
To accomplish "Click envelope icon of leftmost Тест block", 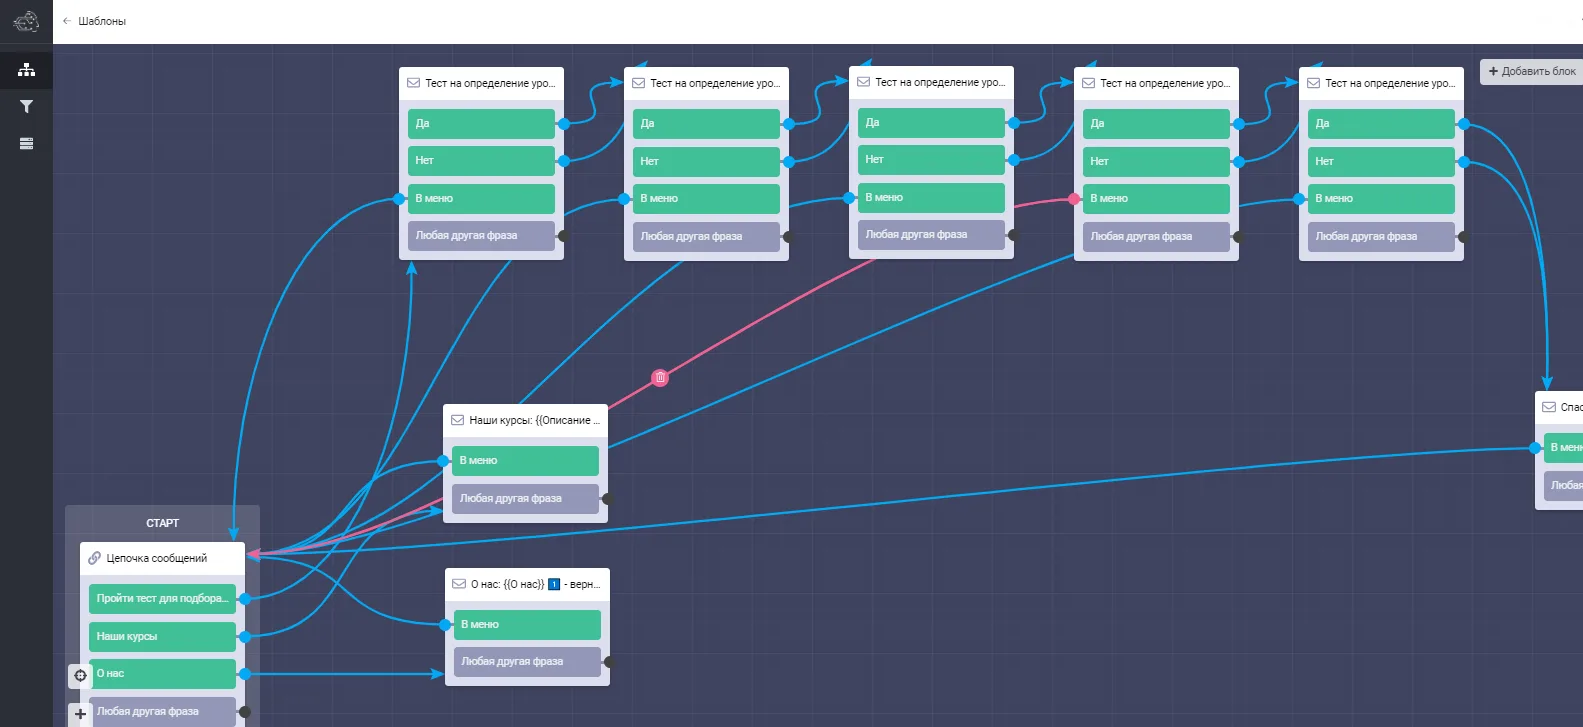I will pos(413,83).
